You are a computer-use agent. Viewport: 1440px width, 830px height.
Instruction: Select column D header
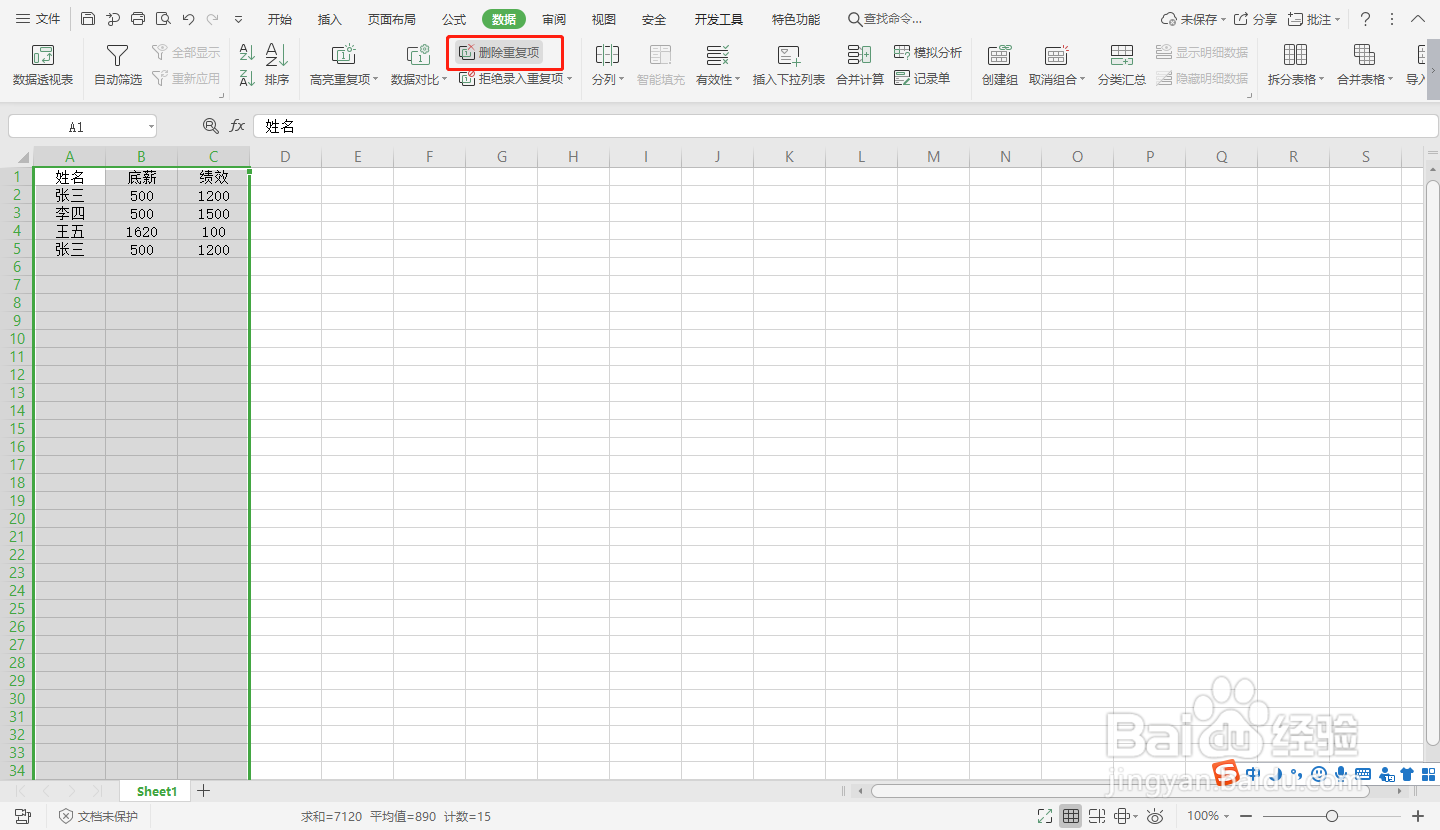[x=285, y=157]
